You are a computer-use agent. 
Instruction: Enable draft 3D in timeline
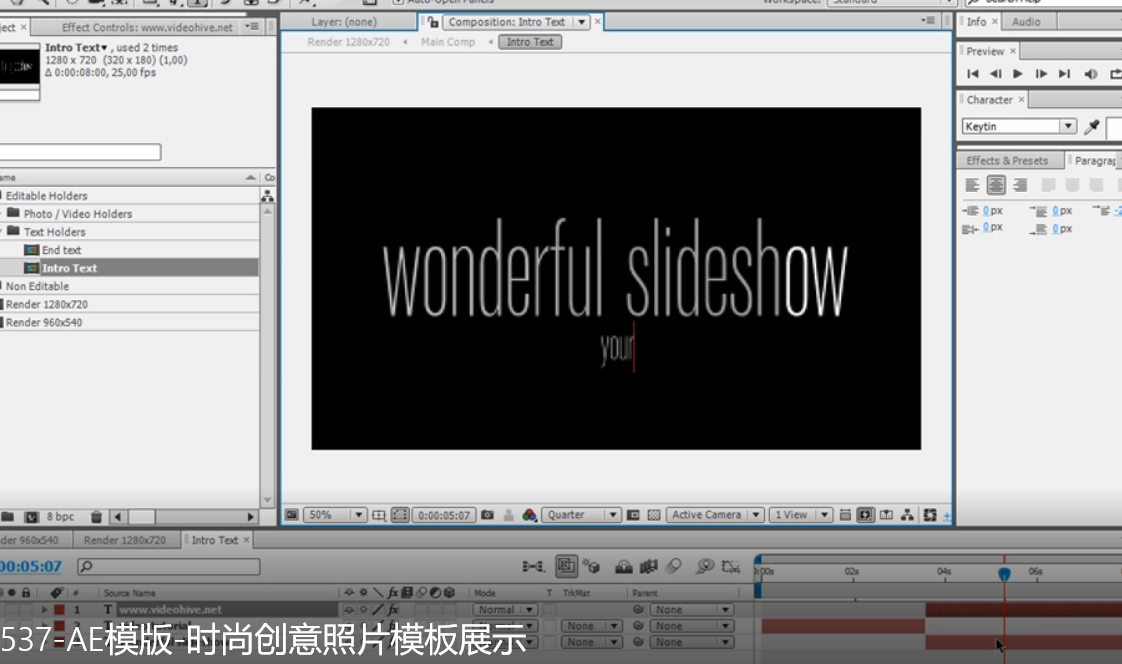click(x=590, y=567)
